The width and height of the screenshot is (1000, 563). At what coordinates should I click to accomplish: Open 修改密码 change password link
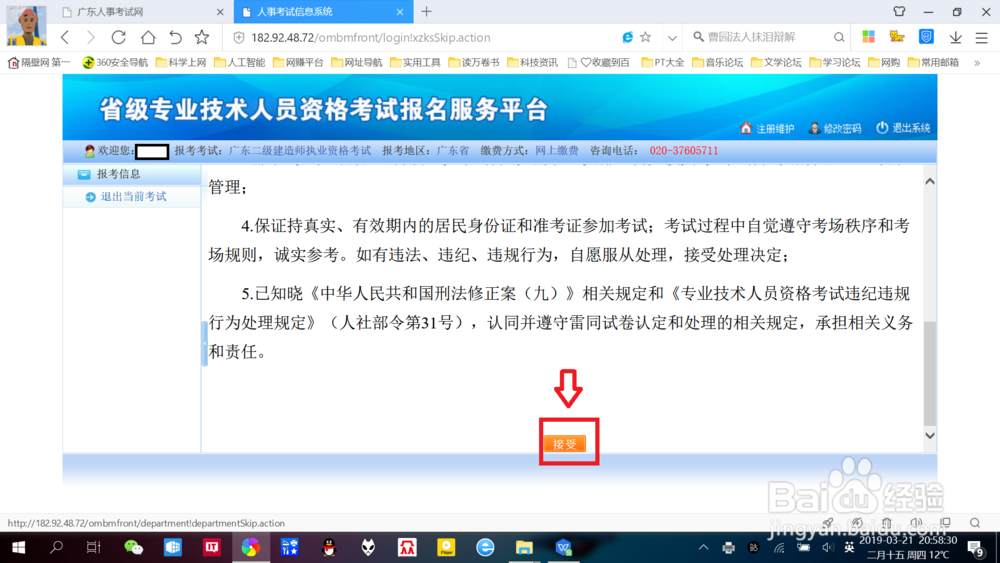(x=835, y=128)
